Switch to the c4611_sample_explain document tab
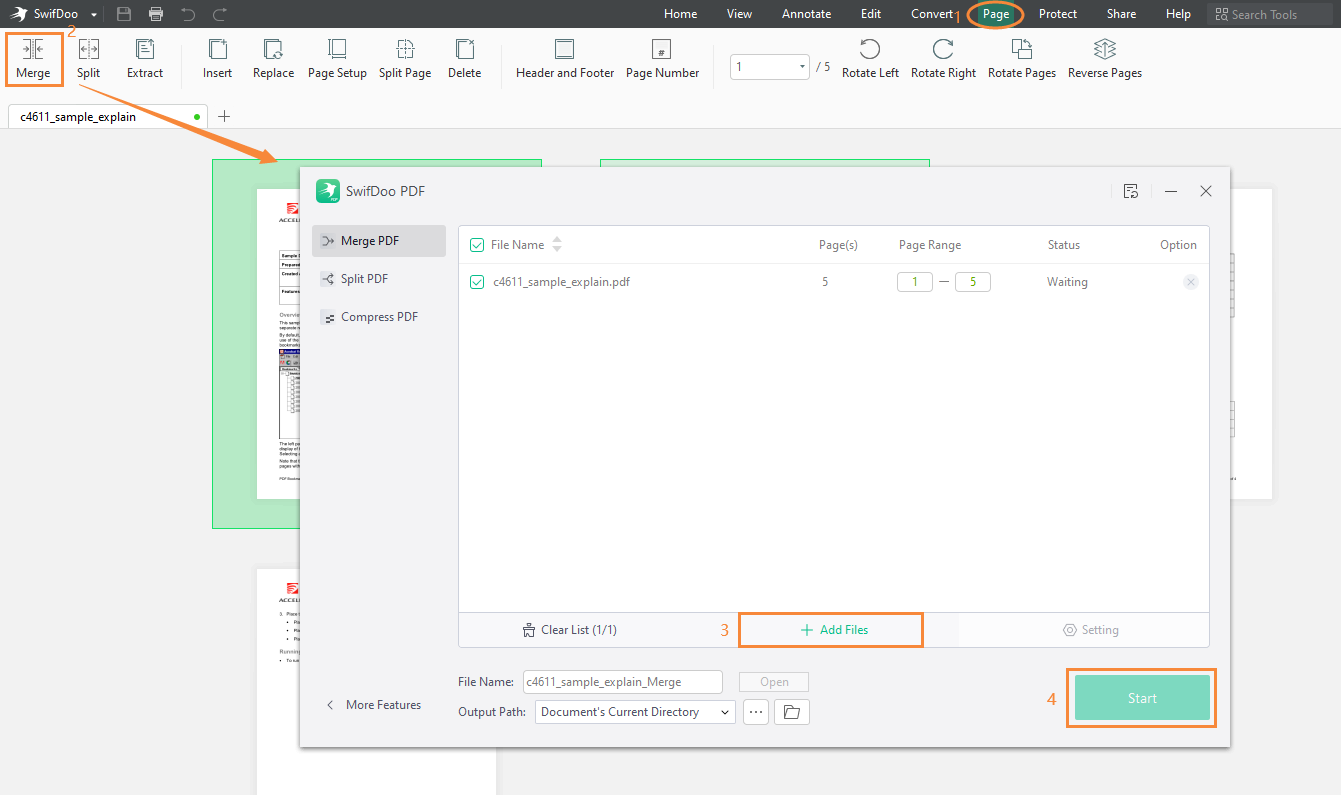This screenshot has height=795, width=1341. click(108, 116)
